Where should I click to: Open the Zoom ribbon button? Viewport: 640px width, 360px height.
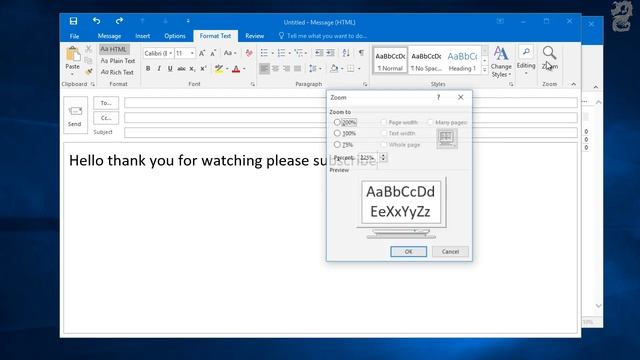click(549, 58)
